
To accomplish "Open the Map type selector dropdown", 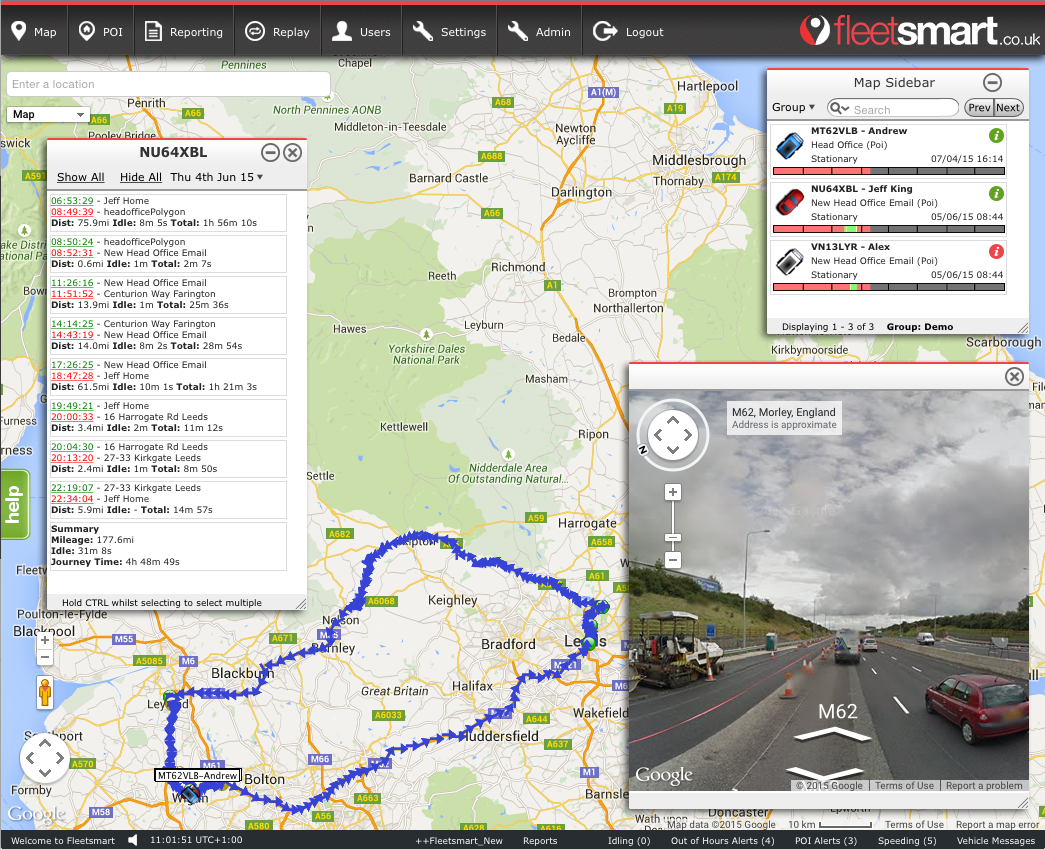I will (x=47, y=114).
